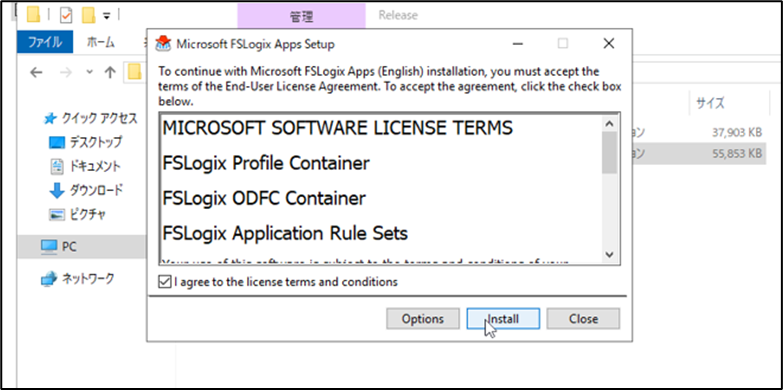783x390 pixels.
Task: Click the Close button beside Install
Action: click(x=583, y=319)
